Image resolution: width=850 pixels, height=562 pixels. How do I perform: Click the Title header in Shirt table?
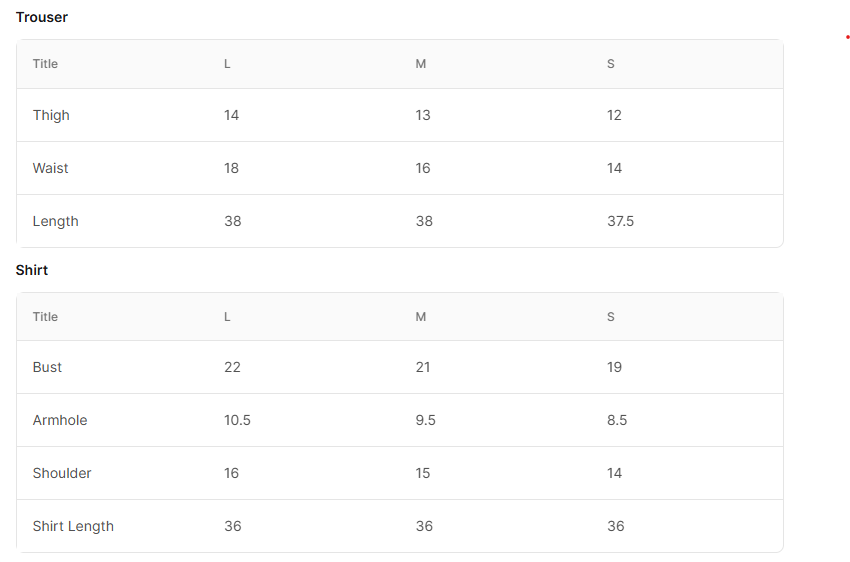(x=45, y=317)
